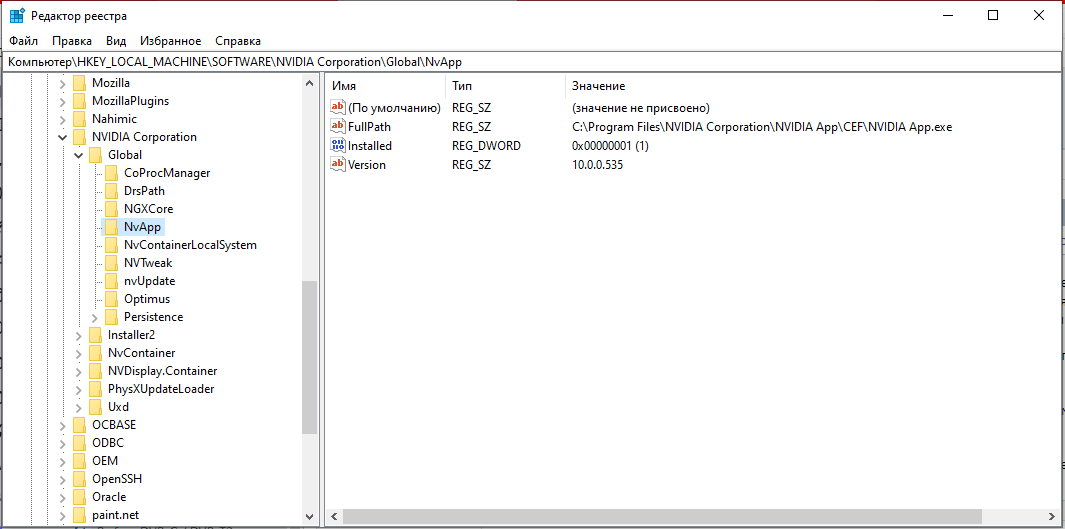
Task: Click the Installer2 folder icon
Action: [96, 335]
